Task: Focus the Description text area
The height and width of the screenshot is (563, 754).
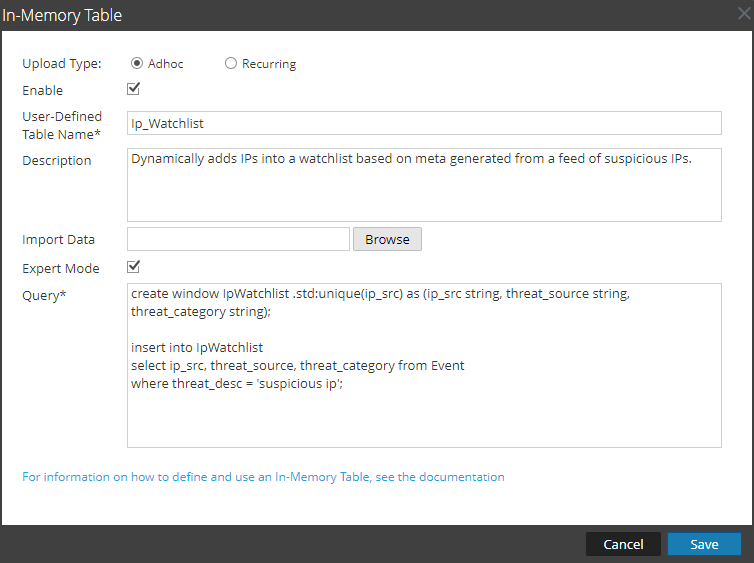Action: tap(424, 185)
